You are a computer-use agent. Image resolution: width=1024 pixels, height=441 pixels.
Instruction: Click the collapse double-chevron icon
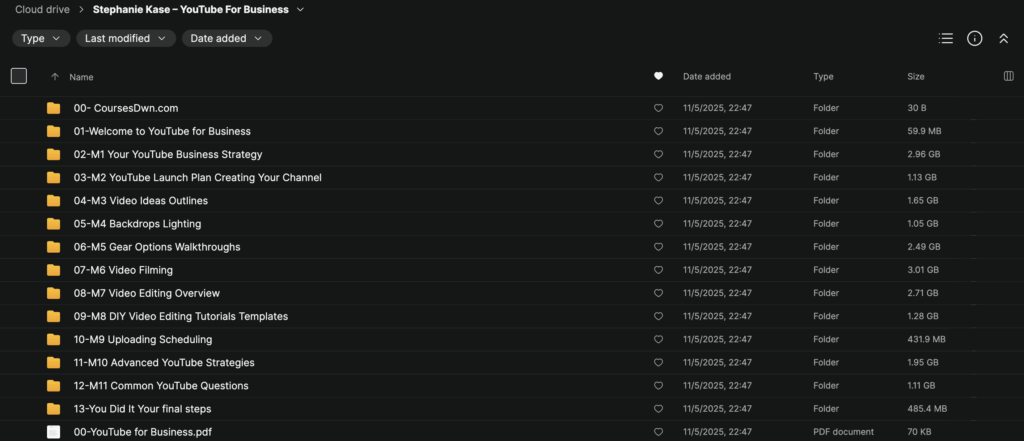[x=1004, y=38]
